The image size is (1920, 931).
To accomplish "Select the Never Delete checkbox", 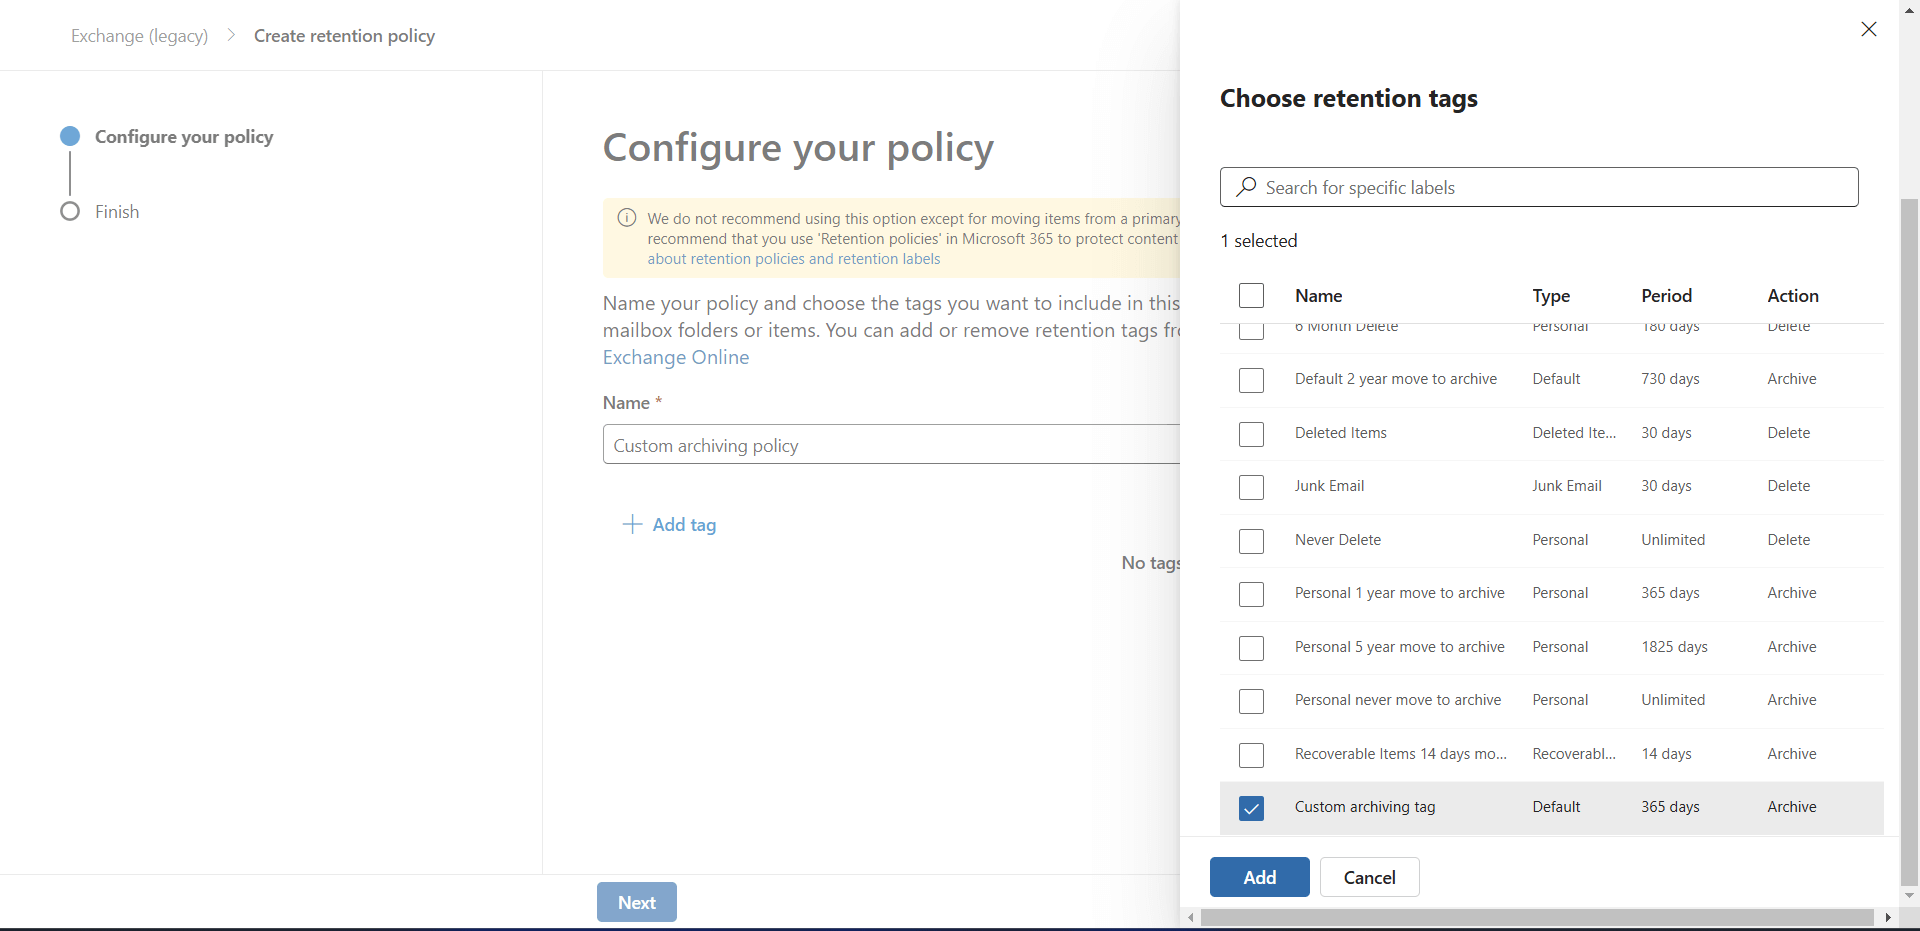I will [1251, 541].
